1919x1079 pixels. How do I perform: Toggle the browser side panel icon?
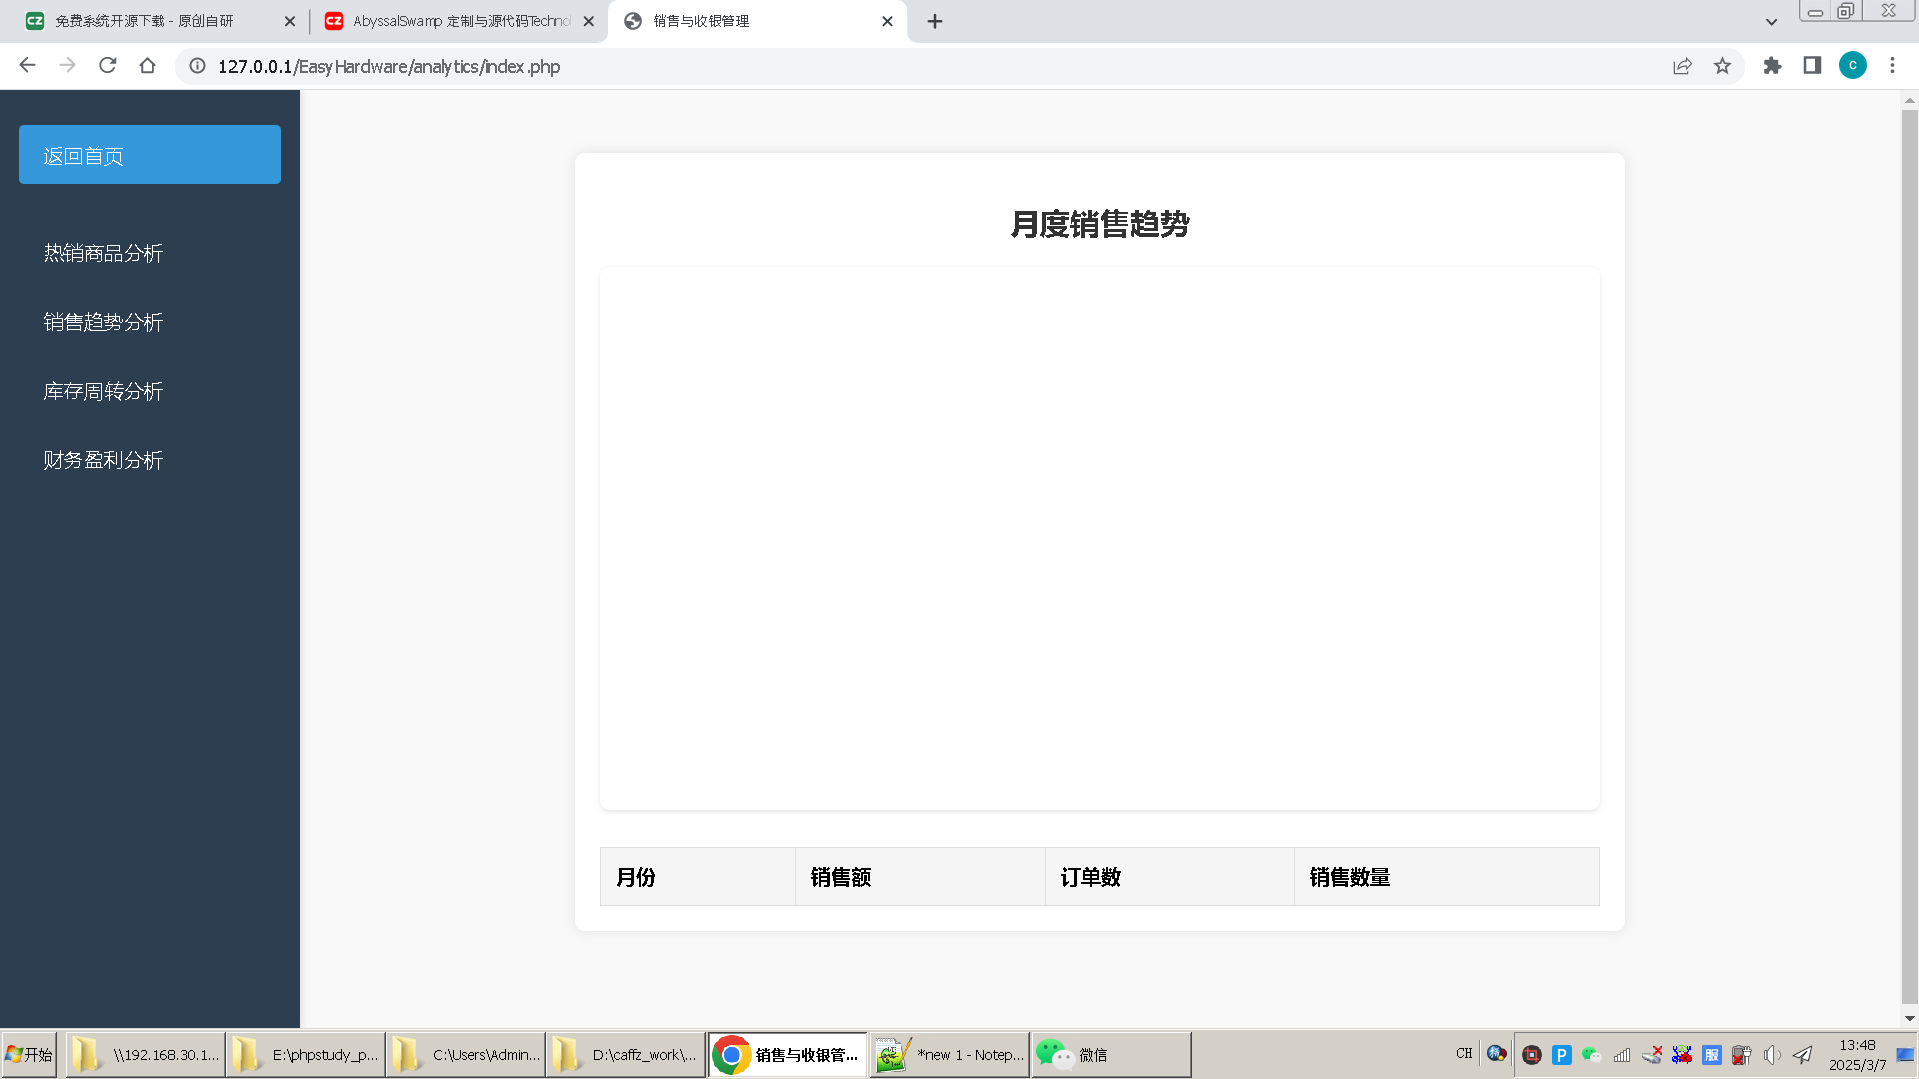pyautogui.click(x=1812, y=66)
